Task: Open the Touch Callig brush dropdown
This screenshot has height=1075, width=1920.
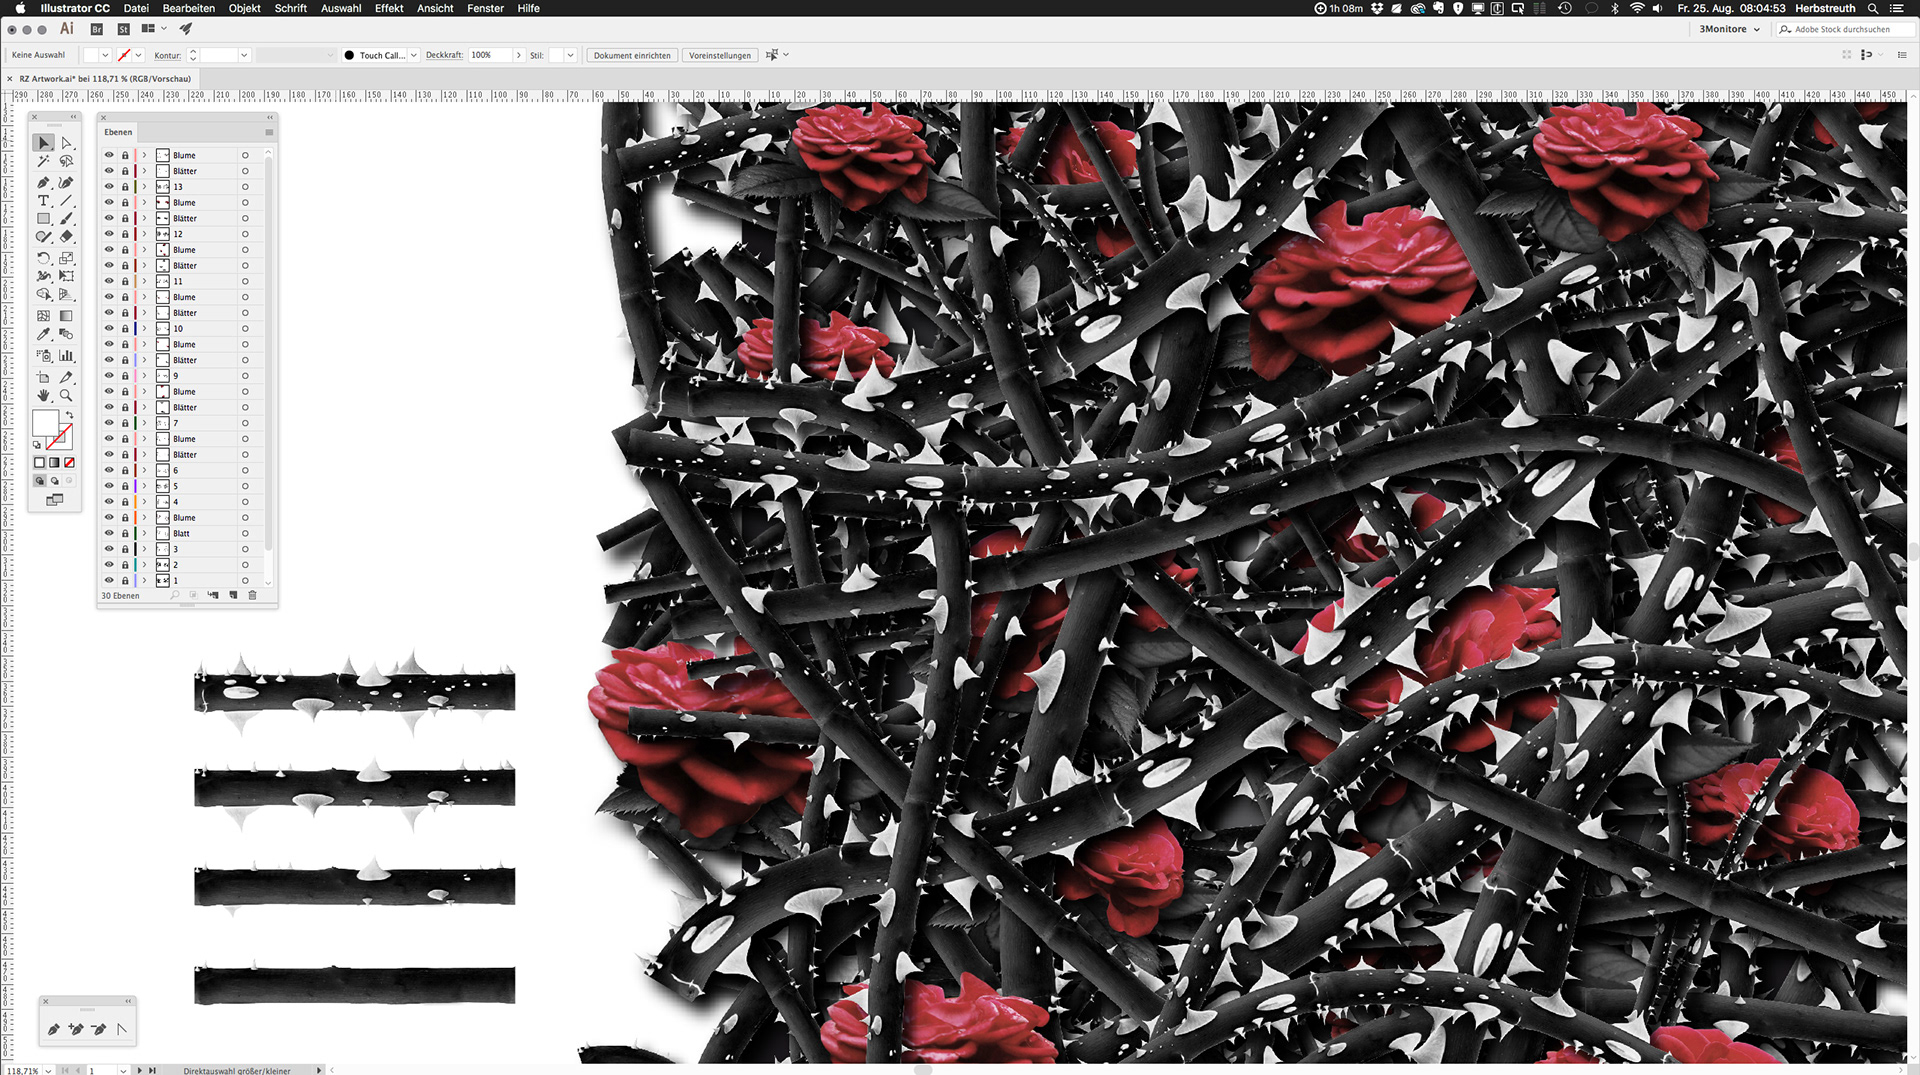Action: [413, 55]
